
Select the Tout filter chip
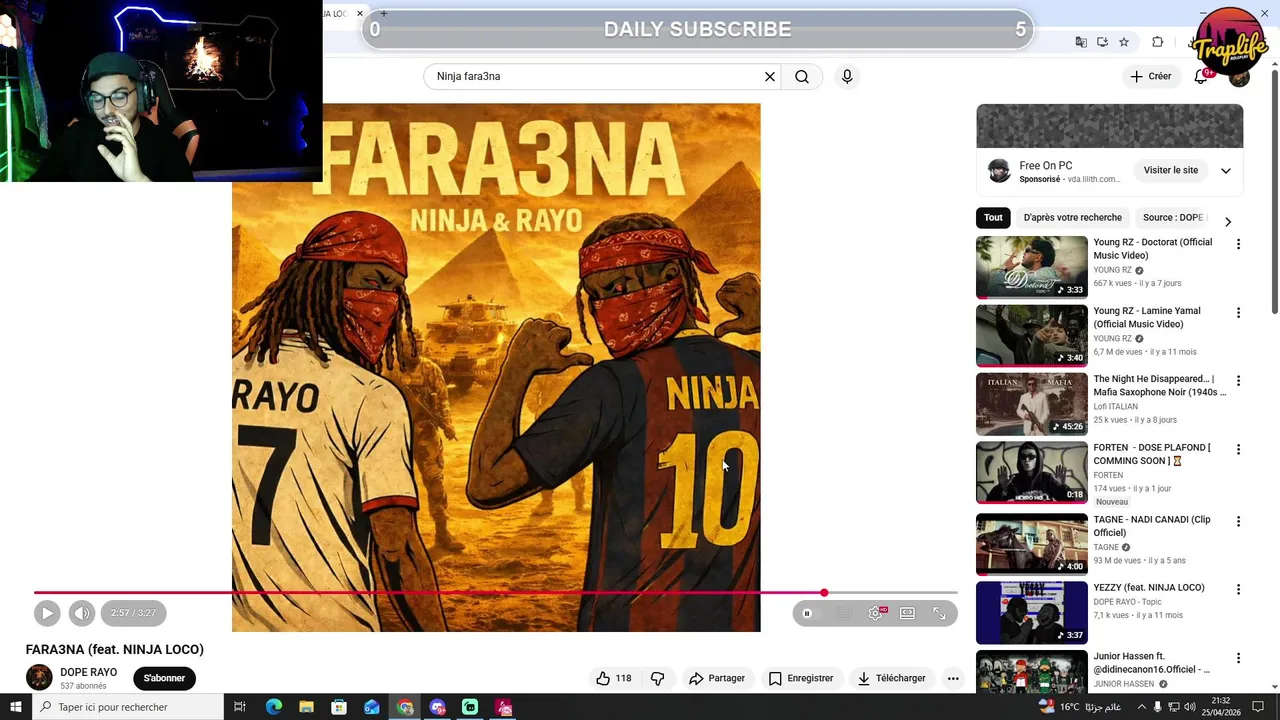tap(993, 217)
